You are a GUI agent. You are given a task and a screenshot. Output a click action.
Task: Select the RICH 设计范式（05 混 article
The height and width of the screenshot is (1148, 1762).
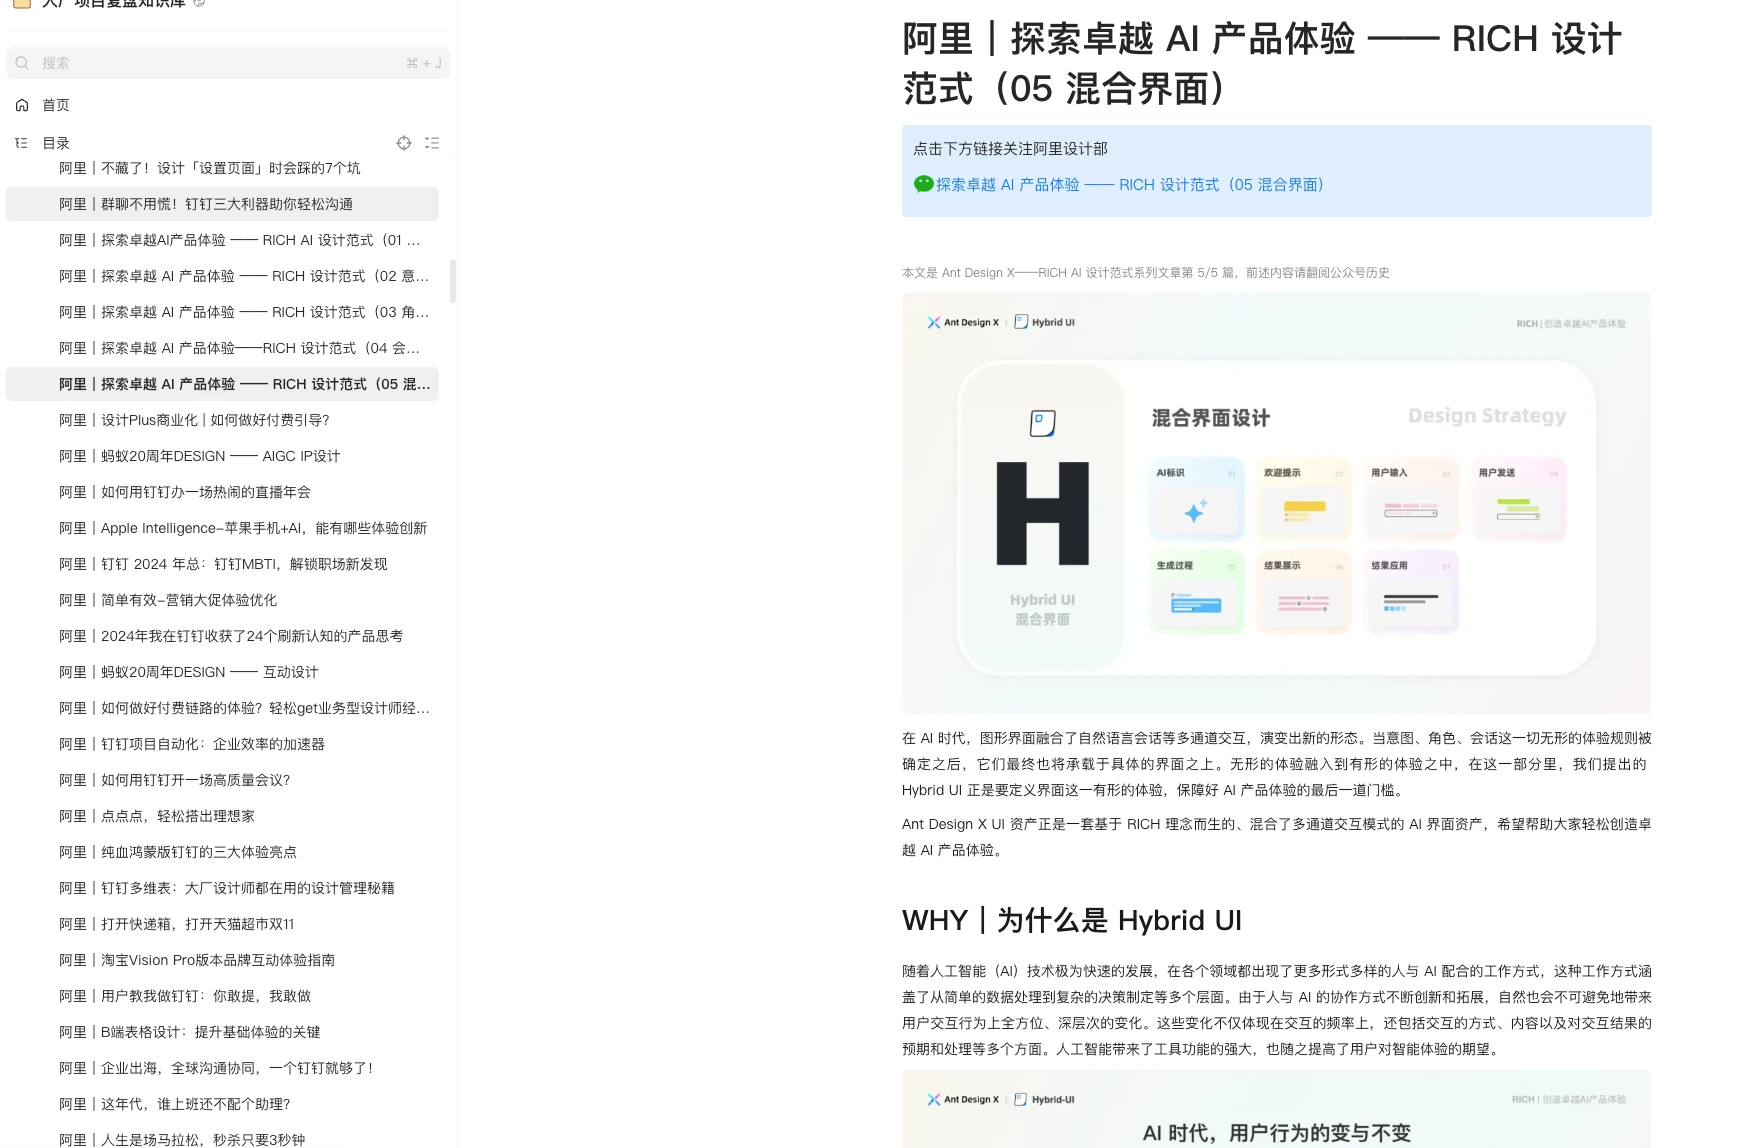point(222,384)
